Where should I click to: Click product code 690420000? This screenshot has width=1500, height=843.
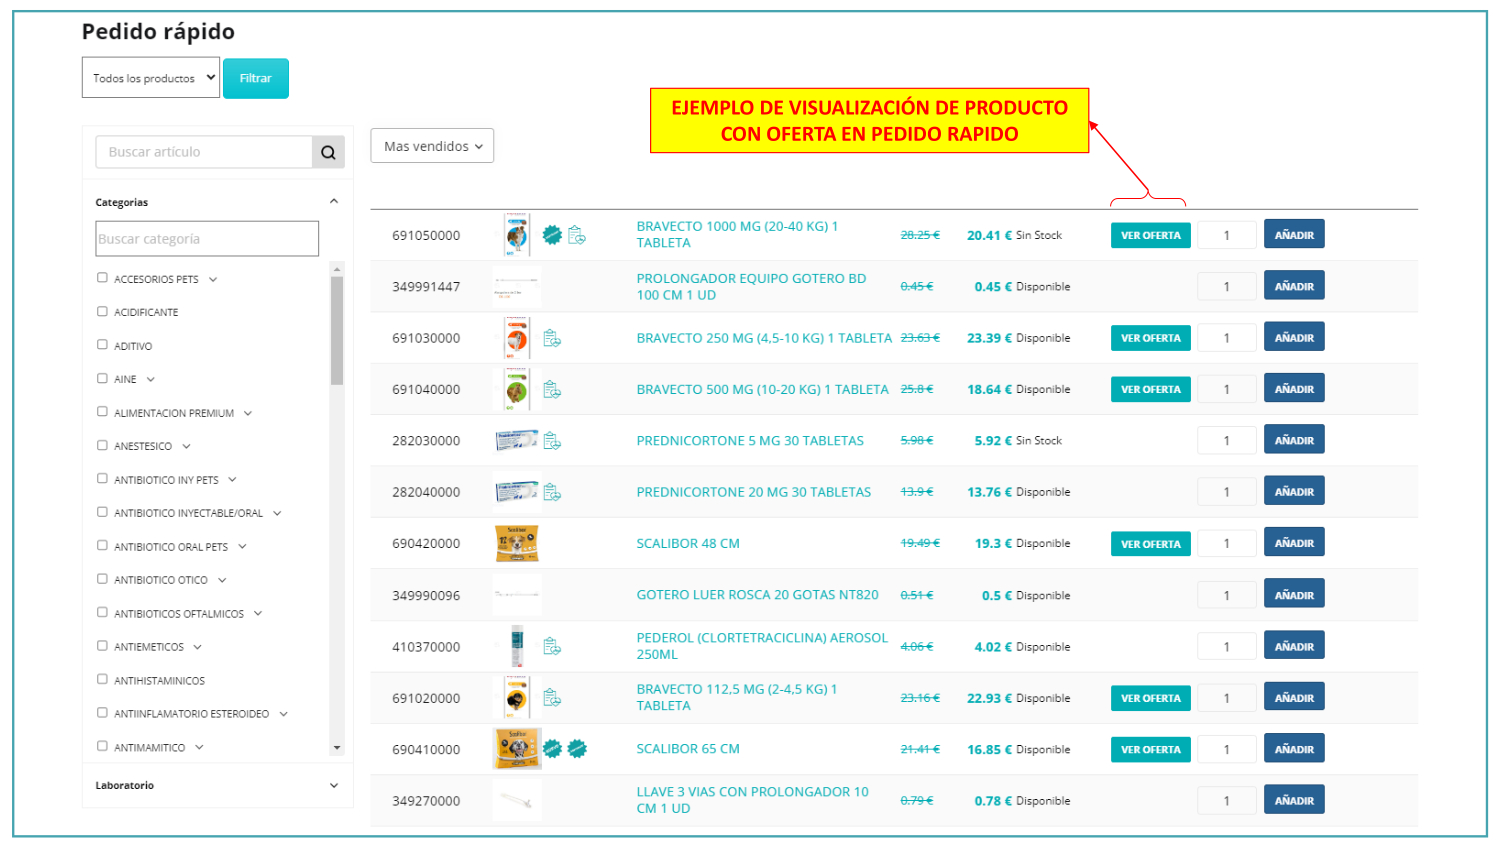pos(426,543)
